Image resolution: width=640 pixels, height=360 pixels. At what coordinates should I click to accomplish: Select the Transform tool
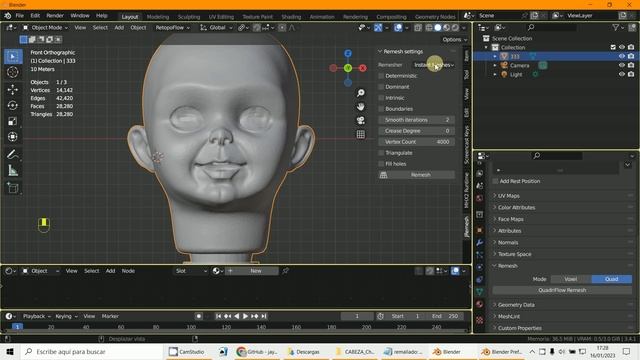click(13, 137)
